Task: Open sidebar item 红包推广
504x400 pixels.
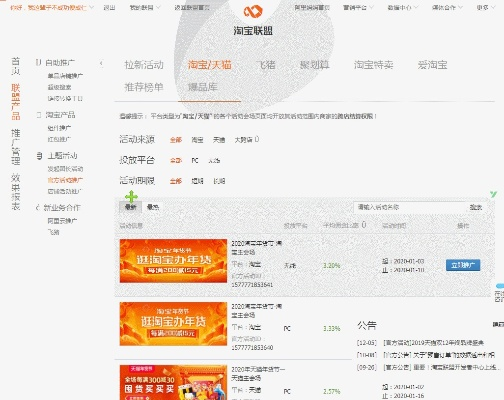Action: (x=59, y=139)
